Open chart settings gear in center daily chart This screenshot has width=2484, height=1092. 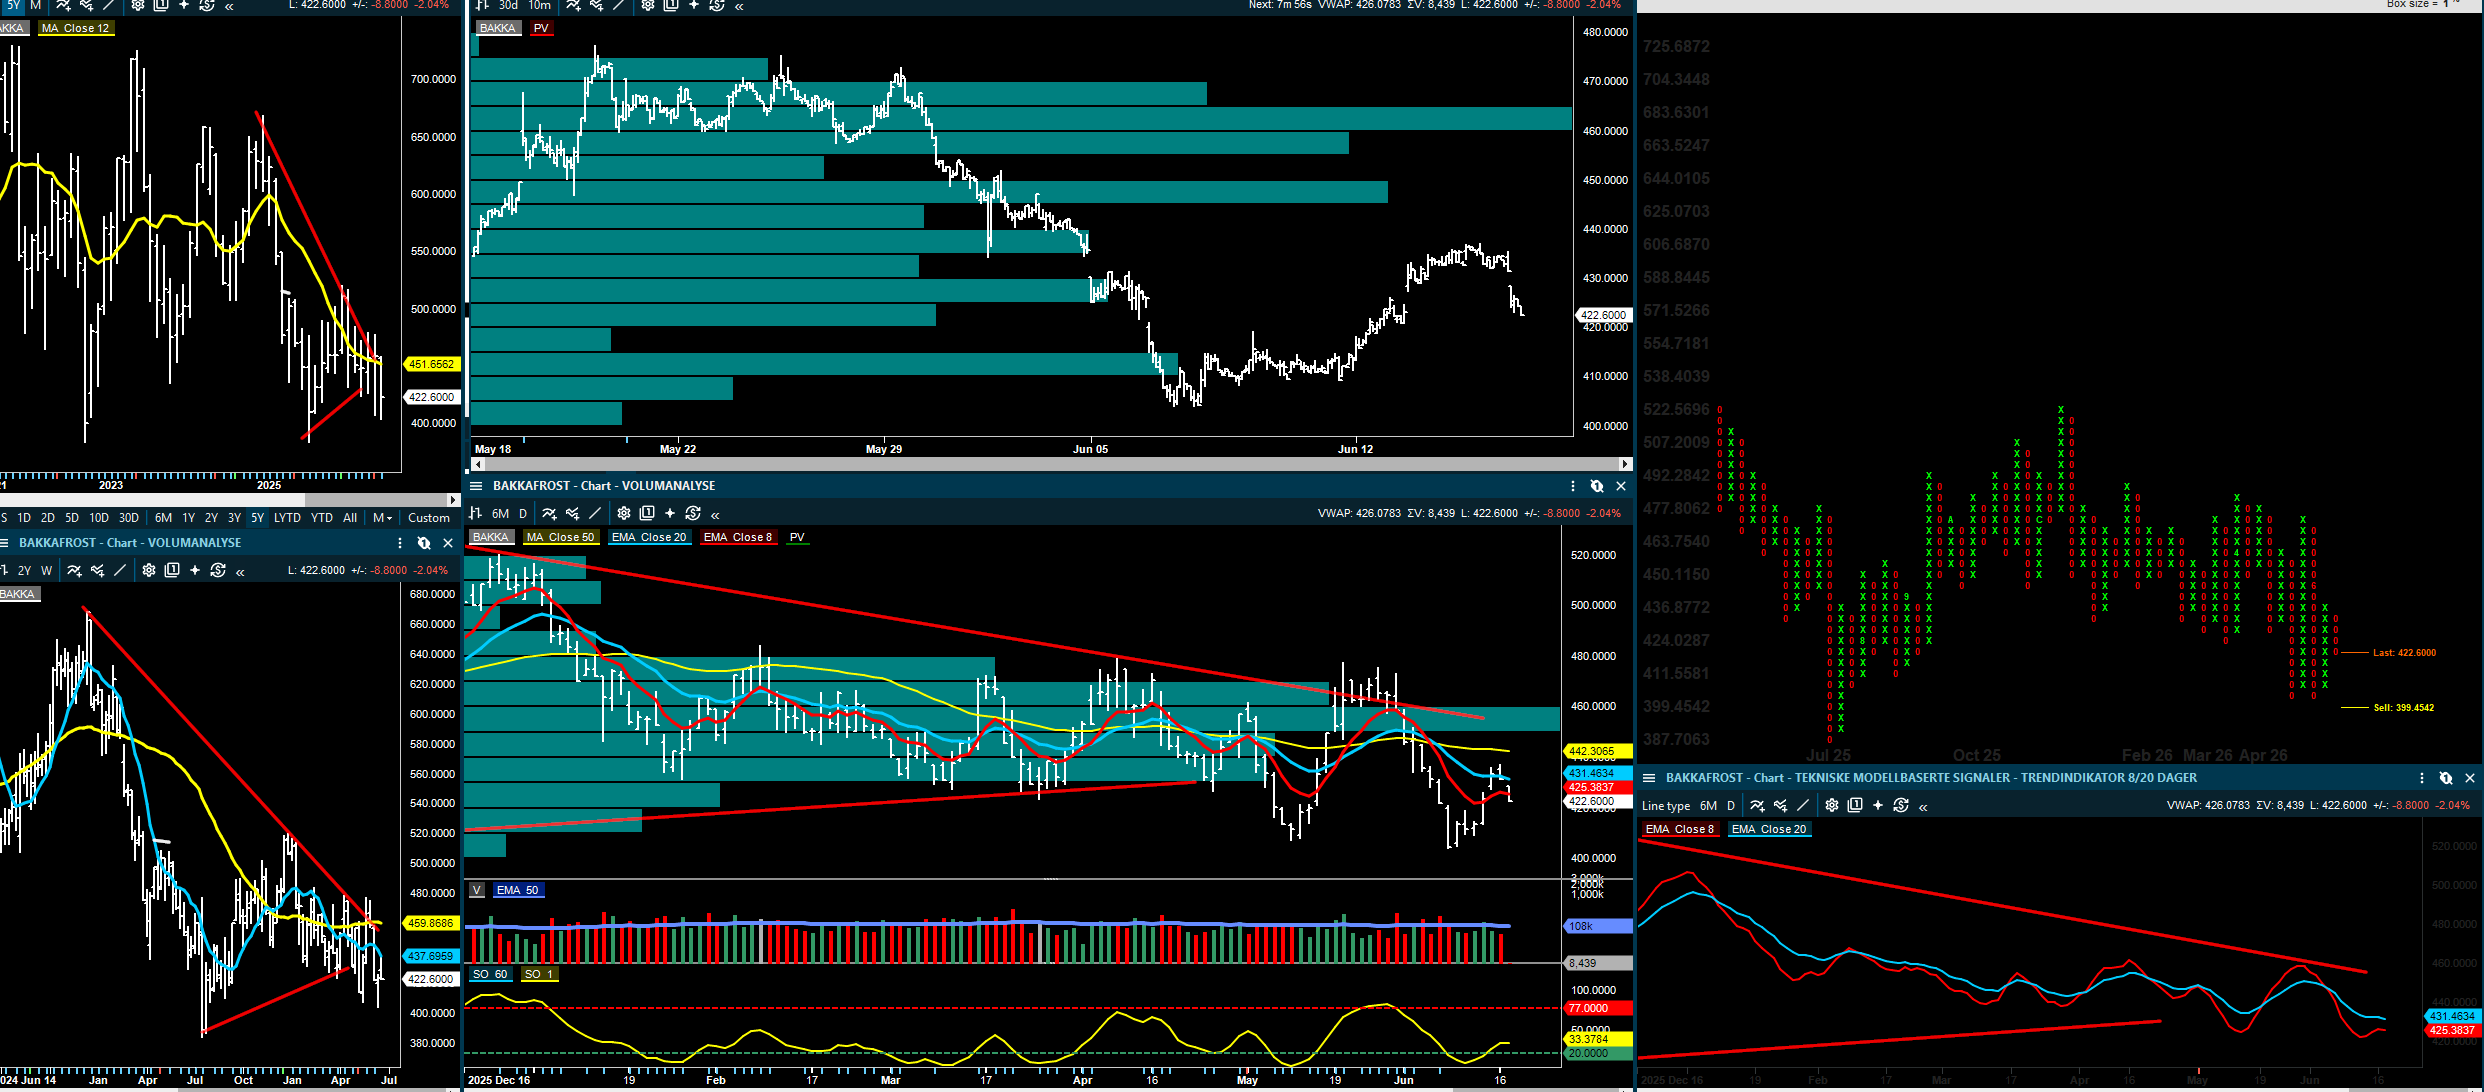click(624, 513)
